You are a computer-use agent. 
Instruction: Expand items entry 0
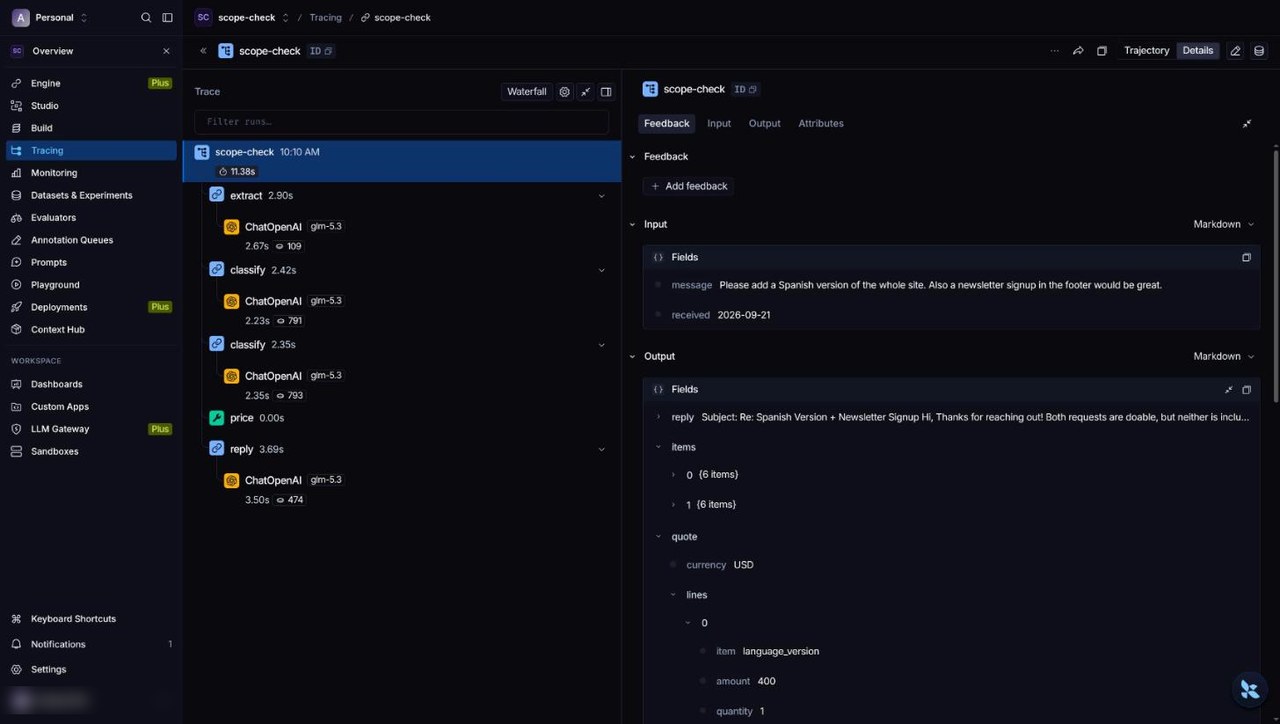[674, 475]
